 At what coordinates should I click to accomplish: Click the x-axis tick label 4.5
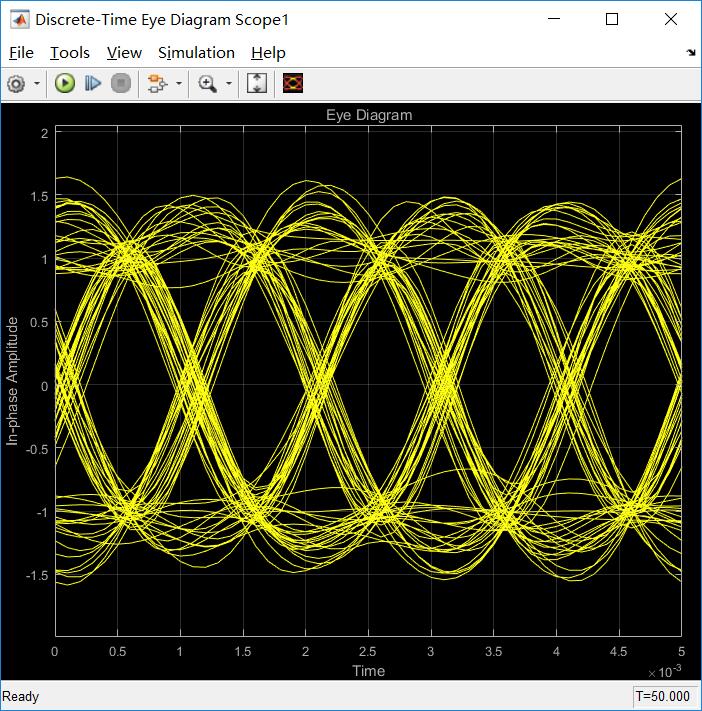click(619, 652)
